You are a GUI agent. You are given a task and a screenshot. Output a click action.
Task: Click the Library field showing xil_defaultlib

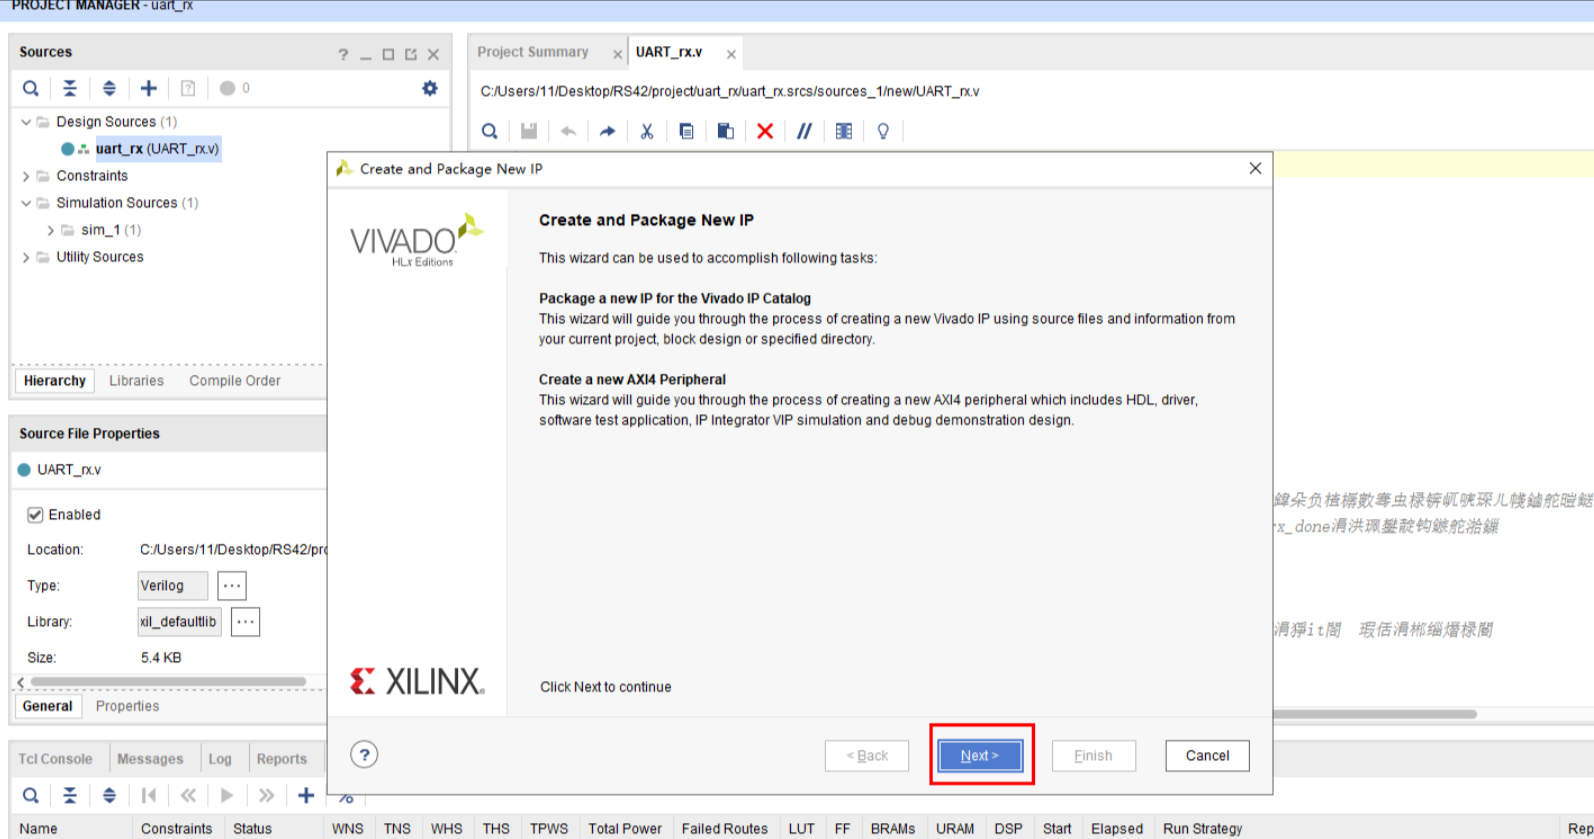tap(179, 621)
